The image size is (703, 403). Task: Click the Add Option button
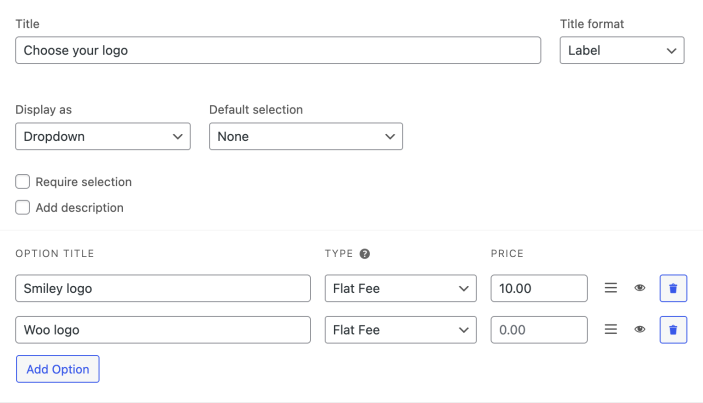coord(58,369)
